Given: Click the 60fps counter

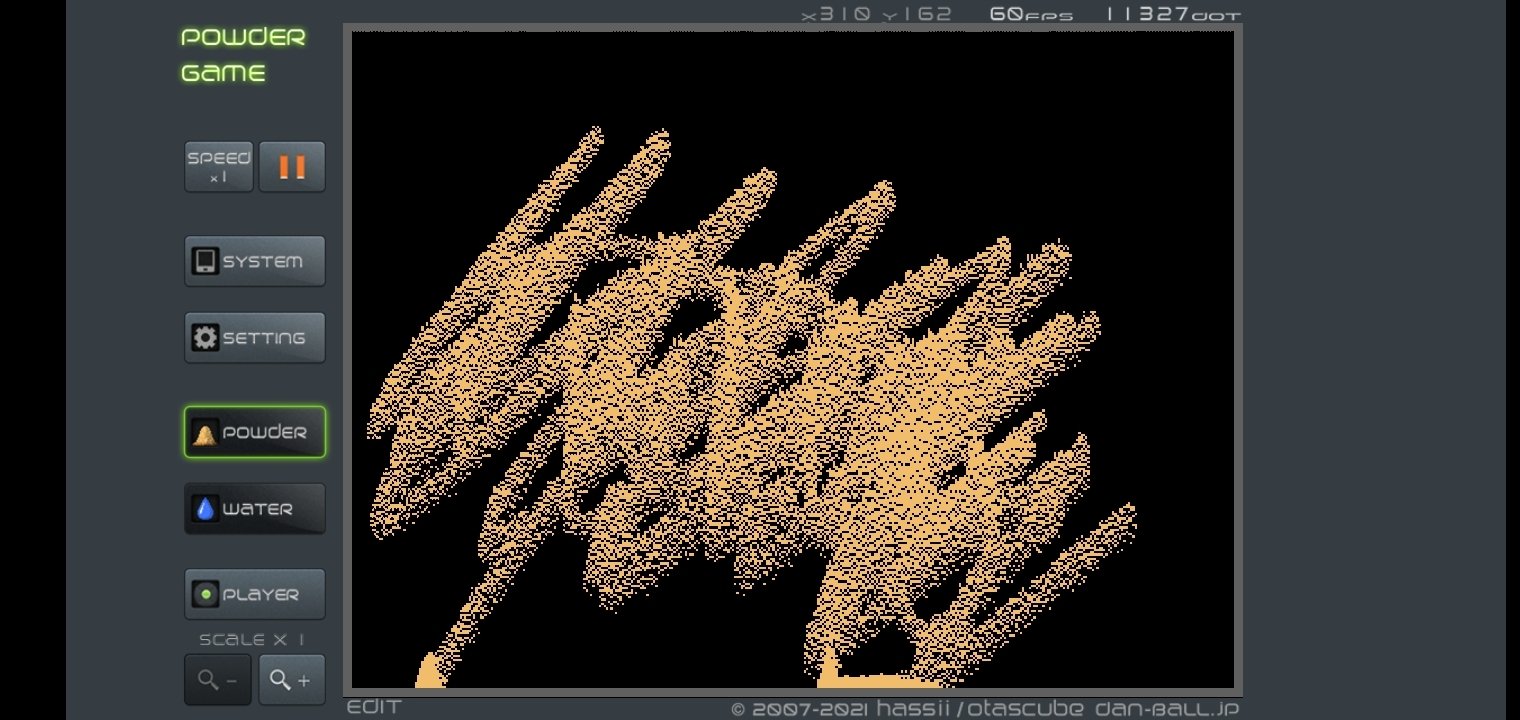Looking at the screenshot, I should 1031,14.
